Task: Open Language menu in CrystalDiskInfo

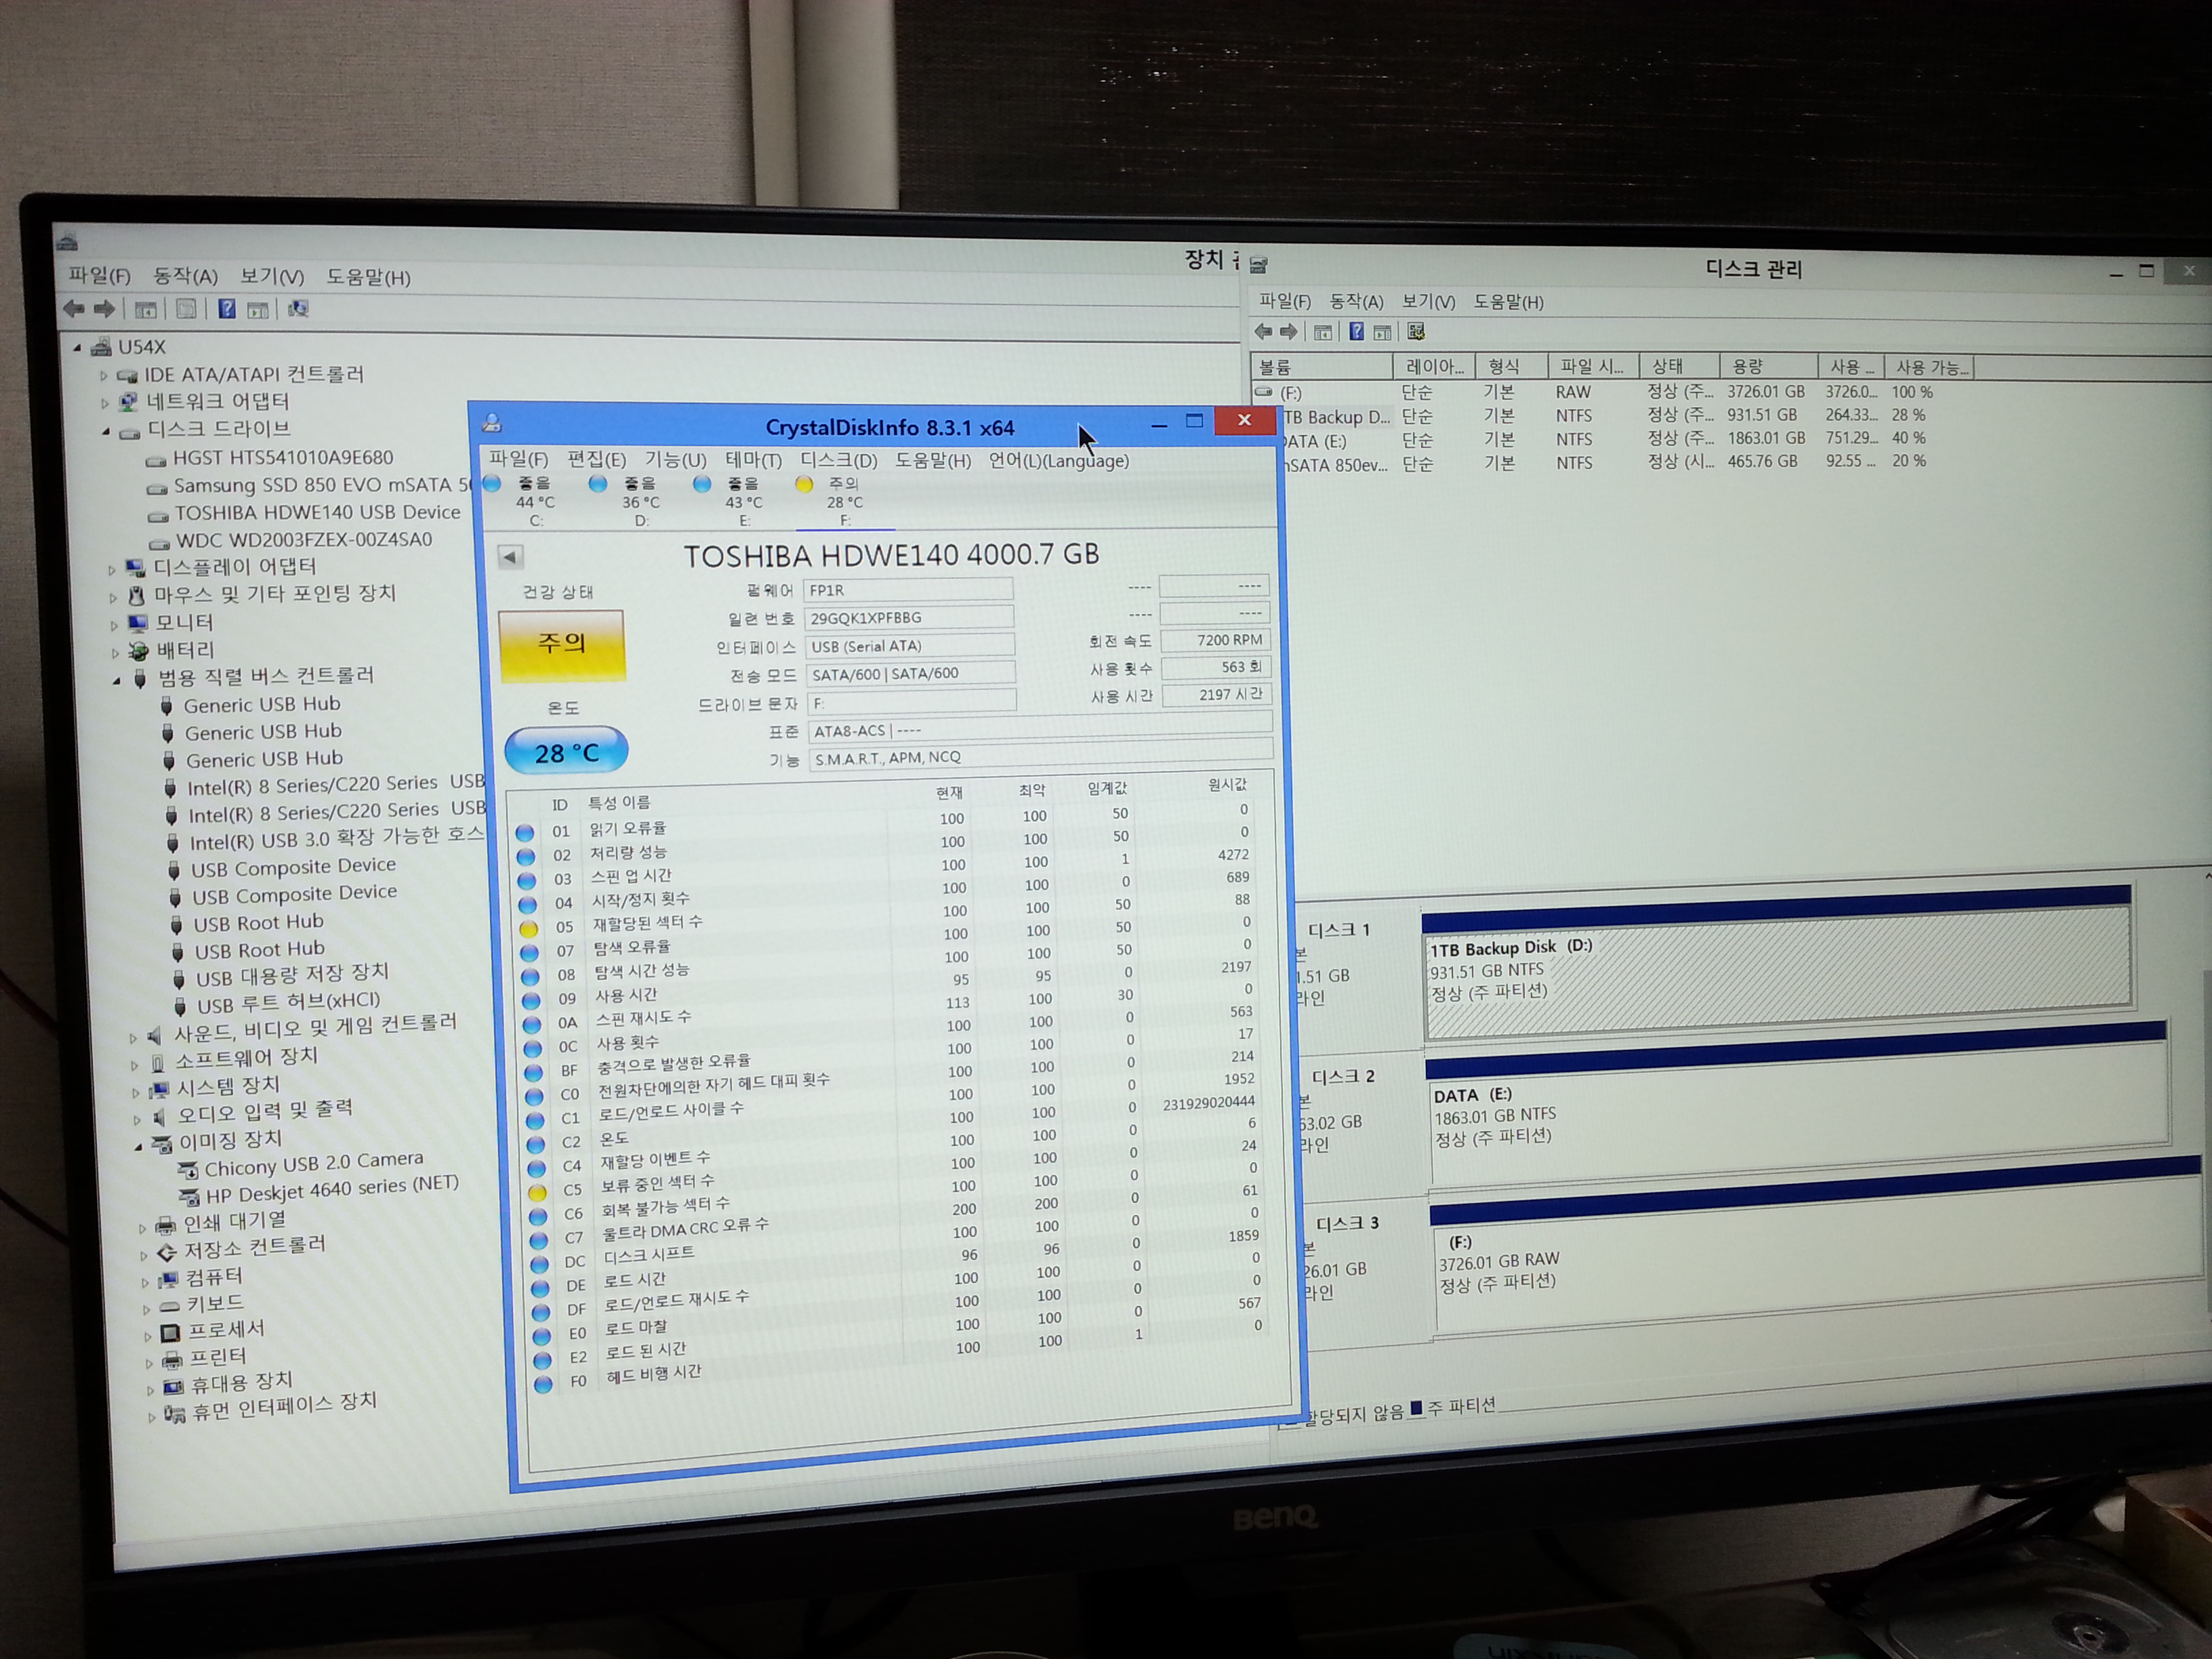Action: [x=1058, y=461]
